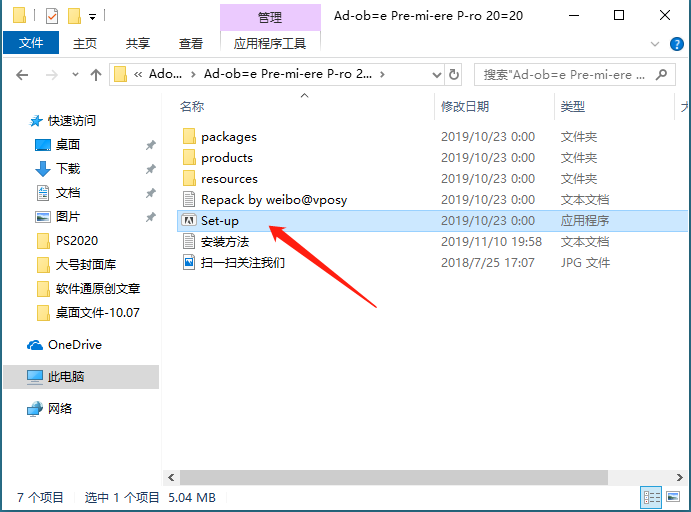Image resolution: width=691 pixels, height=512 pixels.
Task: Expand the address bar history dropdown
Action: [436, 75]
